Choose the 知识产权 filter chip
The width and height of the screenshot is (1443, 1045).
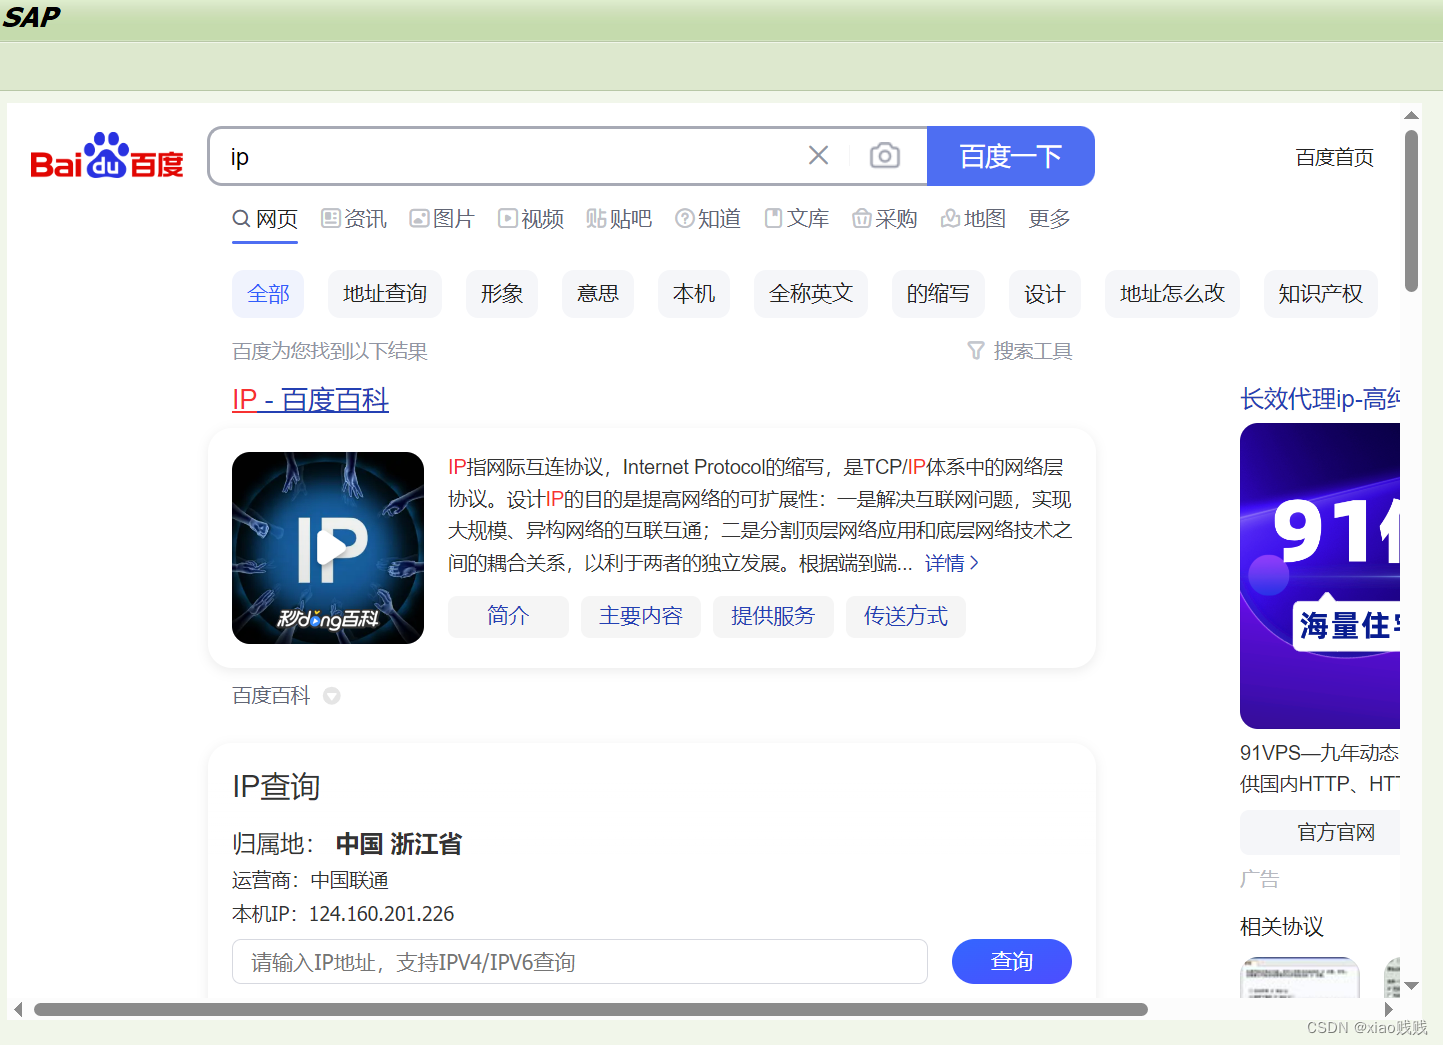tap(1321, 294)
